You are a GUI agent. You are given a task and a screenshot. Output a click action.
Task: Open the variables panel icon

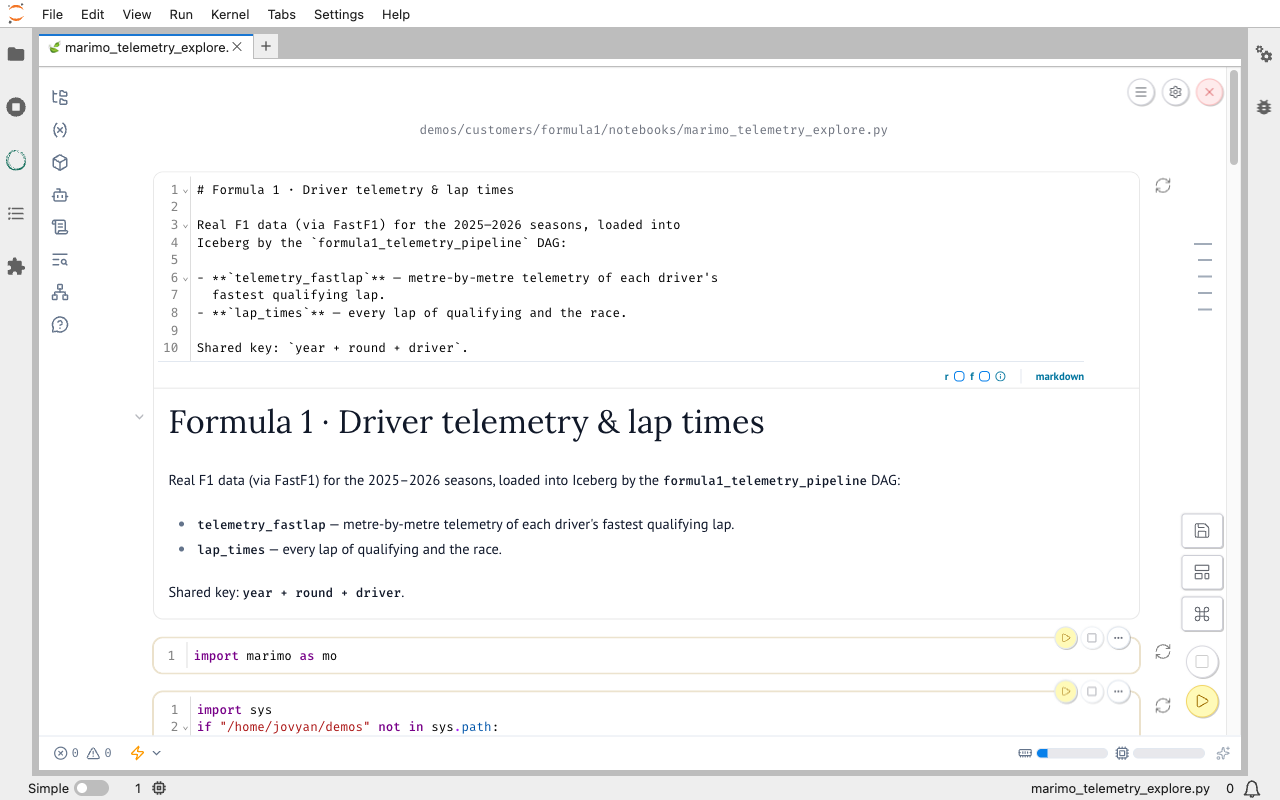pyautogui.click(x=60, y=130)
